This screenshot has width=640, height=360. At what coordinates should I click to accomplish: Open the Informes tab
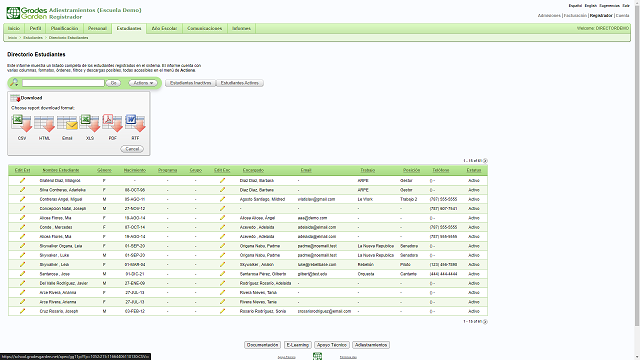241,28
